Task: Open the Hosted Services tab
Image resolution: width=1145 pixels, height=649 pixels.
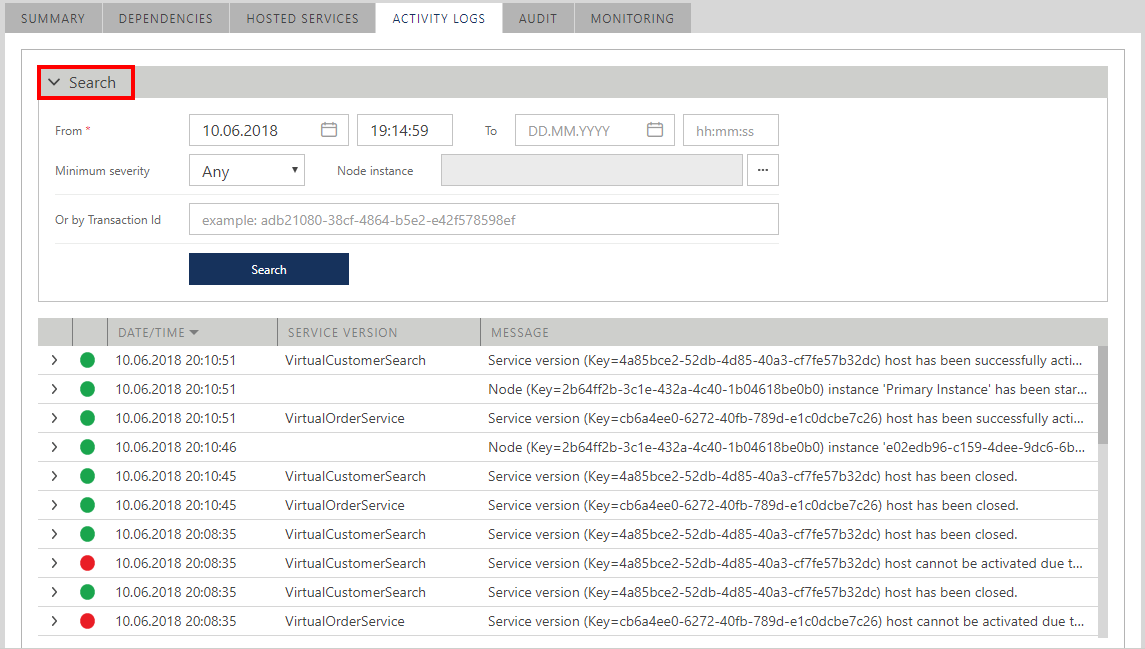Action: pyautogui.click(x=302, y=18)
